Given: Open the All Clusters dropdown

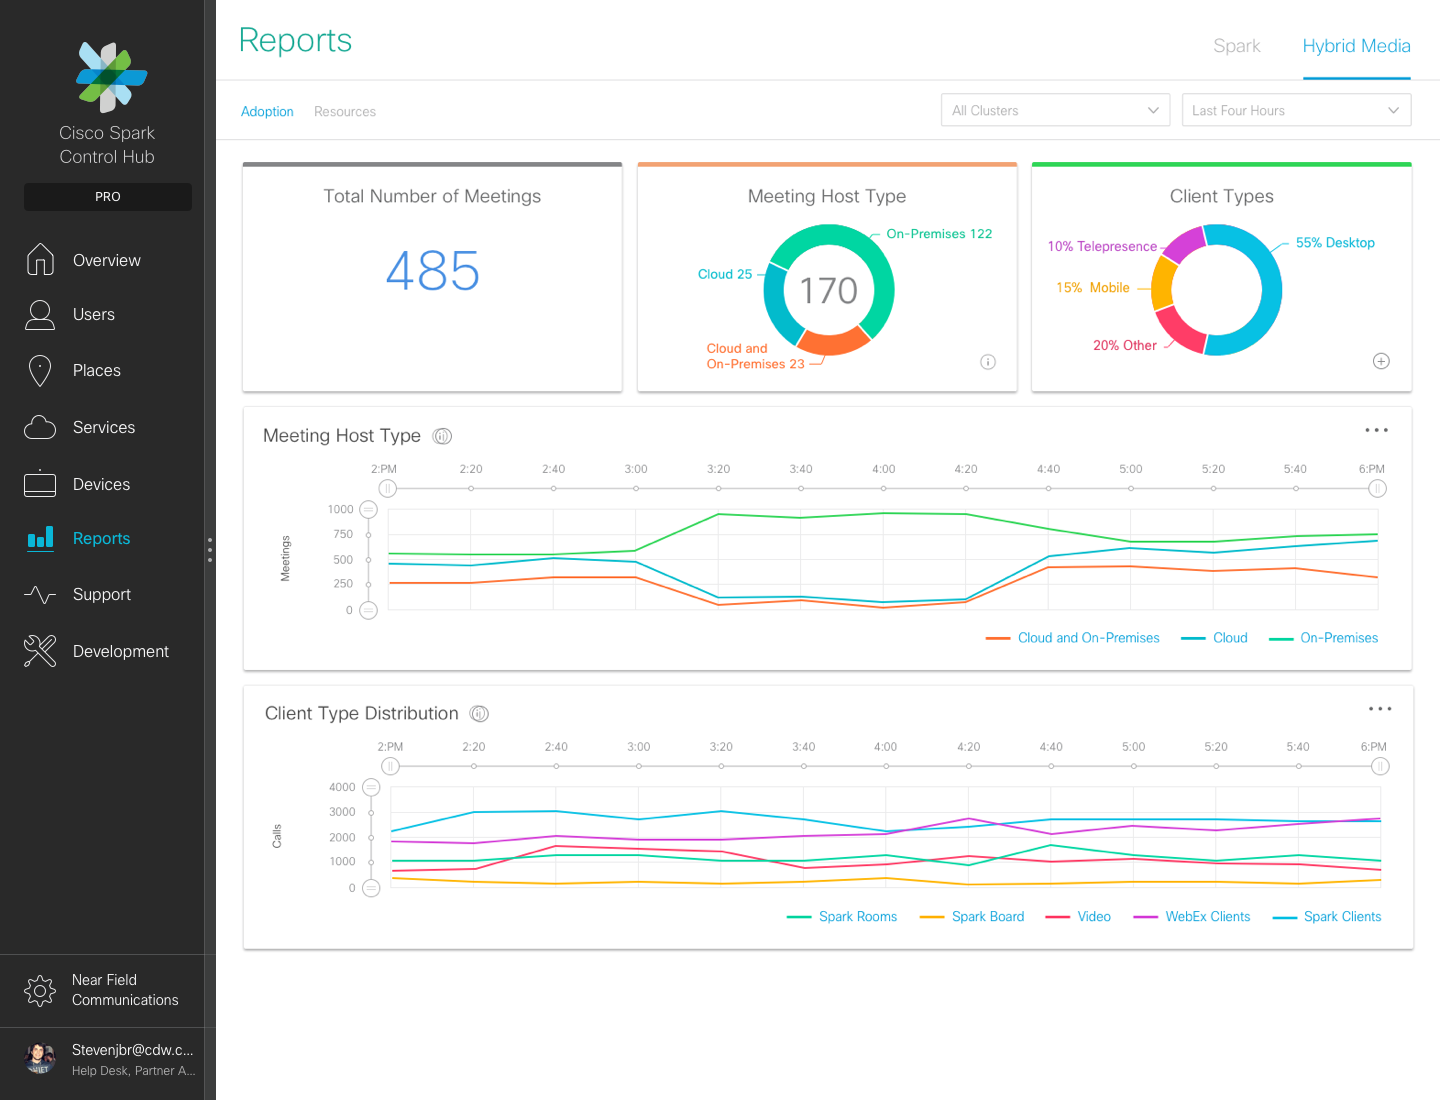Looking at the screenshot, I should pyautogui.click(x=1055, y=110).
